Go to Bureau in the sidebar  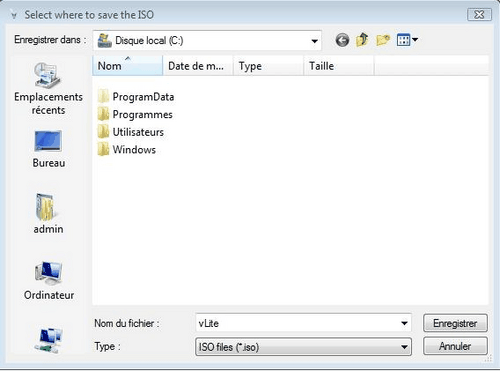[48, 149]
